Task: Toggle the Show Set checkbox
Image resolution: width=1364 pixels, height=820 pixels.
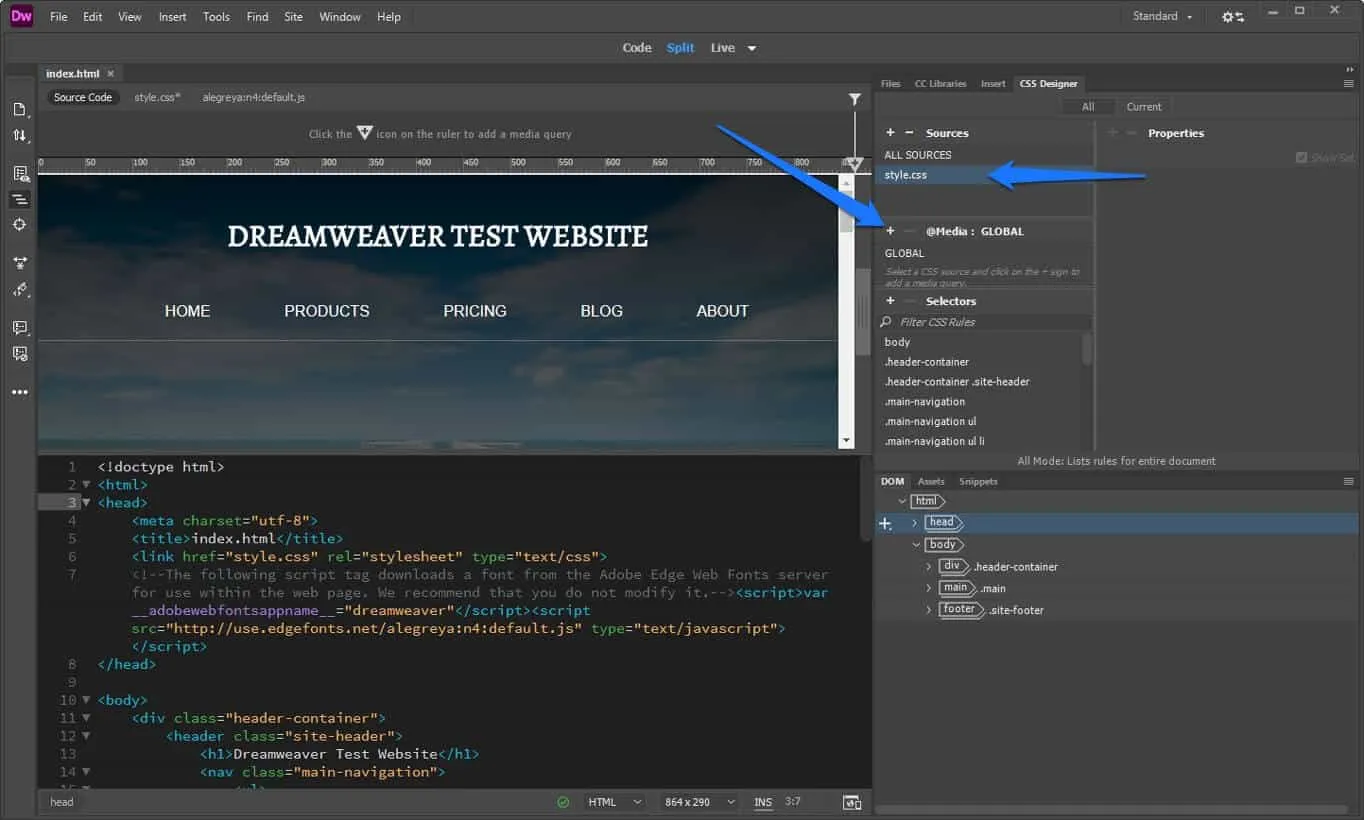Action: pos(1301,158)
